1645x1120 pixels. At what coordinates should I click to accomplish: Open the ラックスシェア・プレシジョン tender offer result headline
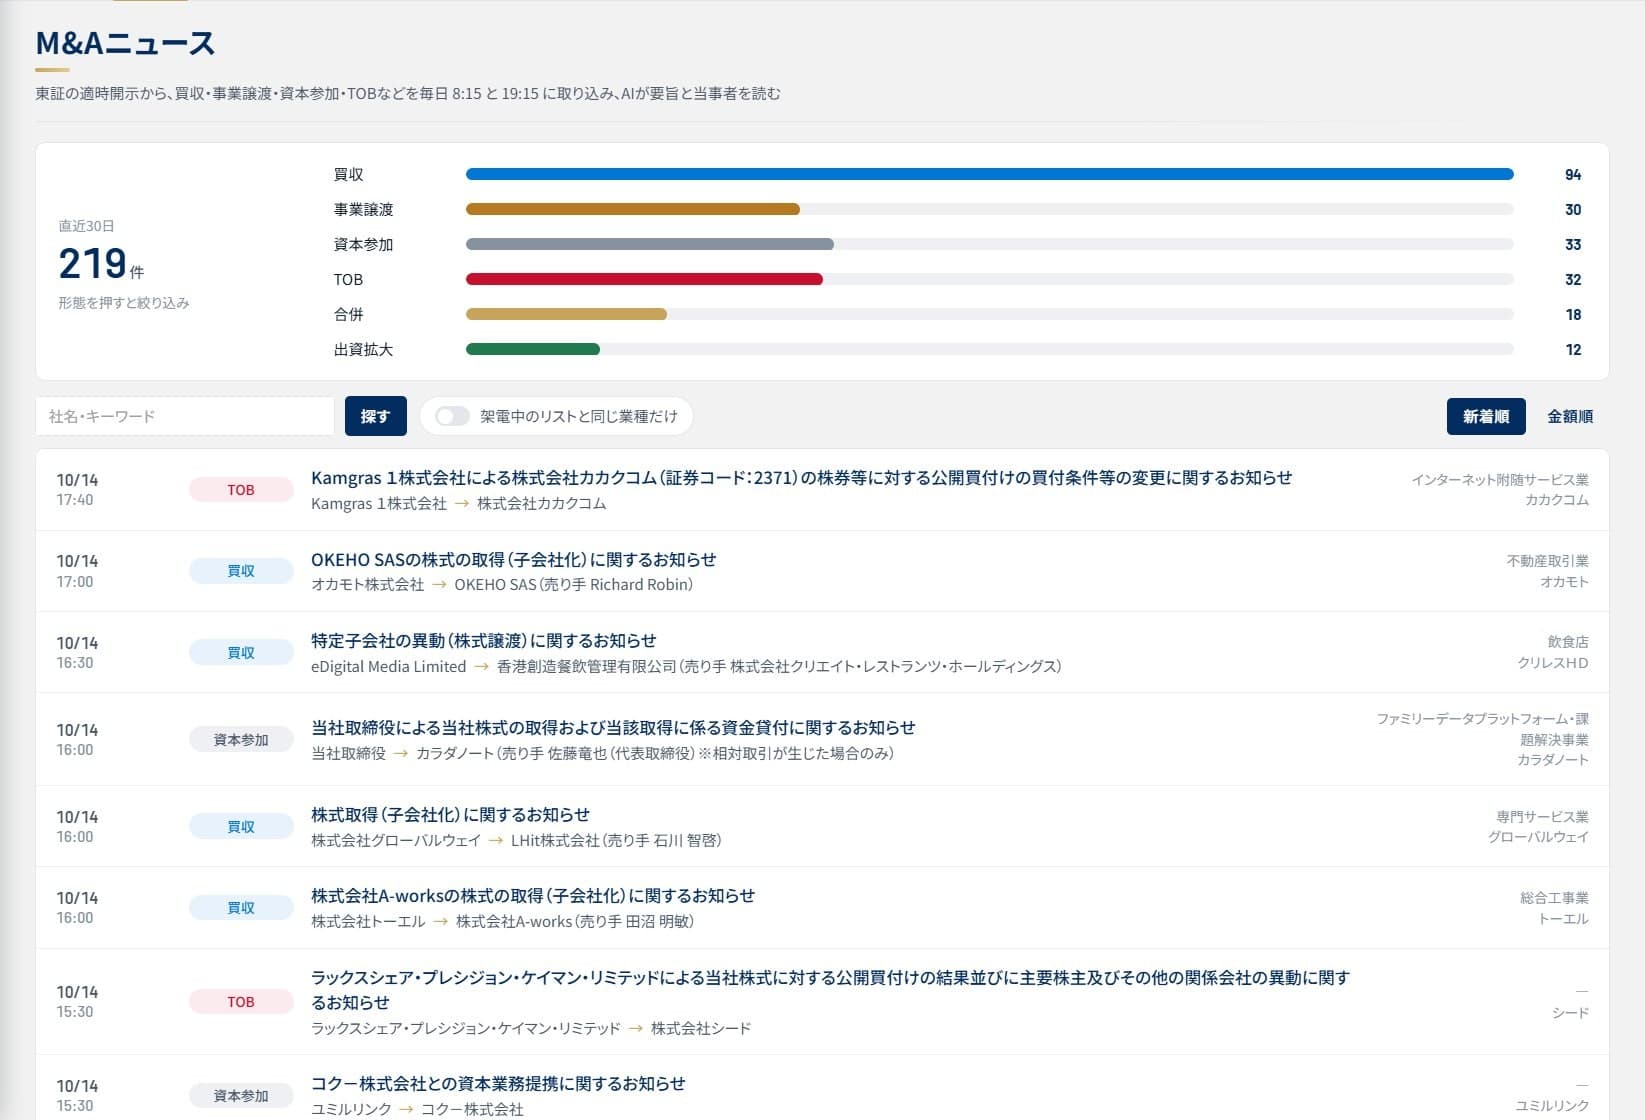[x=830, y=989]
